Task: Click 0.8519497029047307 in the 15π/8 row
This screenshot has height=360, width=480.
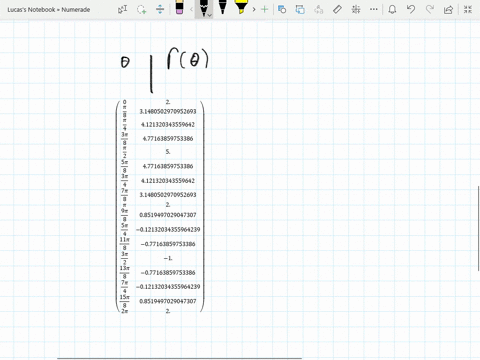Action: 168,301
